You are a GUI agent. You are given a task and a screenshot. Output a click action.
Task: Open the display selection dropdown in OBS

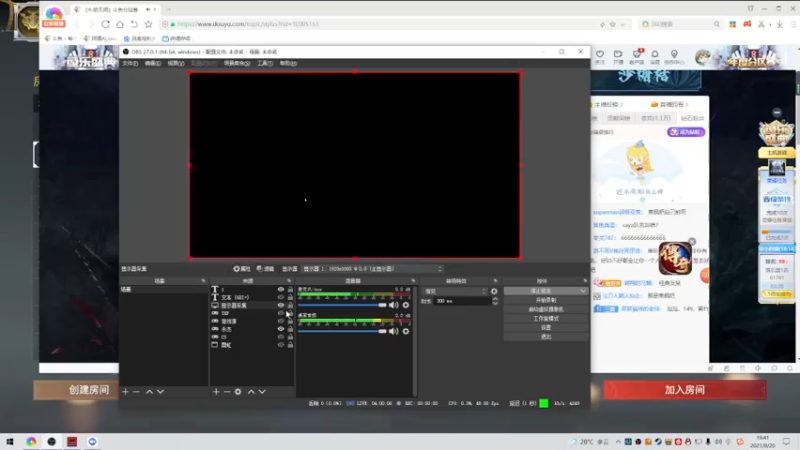(x=372, y=269)
